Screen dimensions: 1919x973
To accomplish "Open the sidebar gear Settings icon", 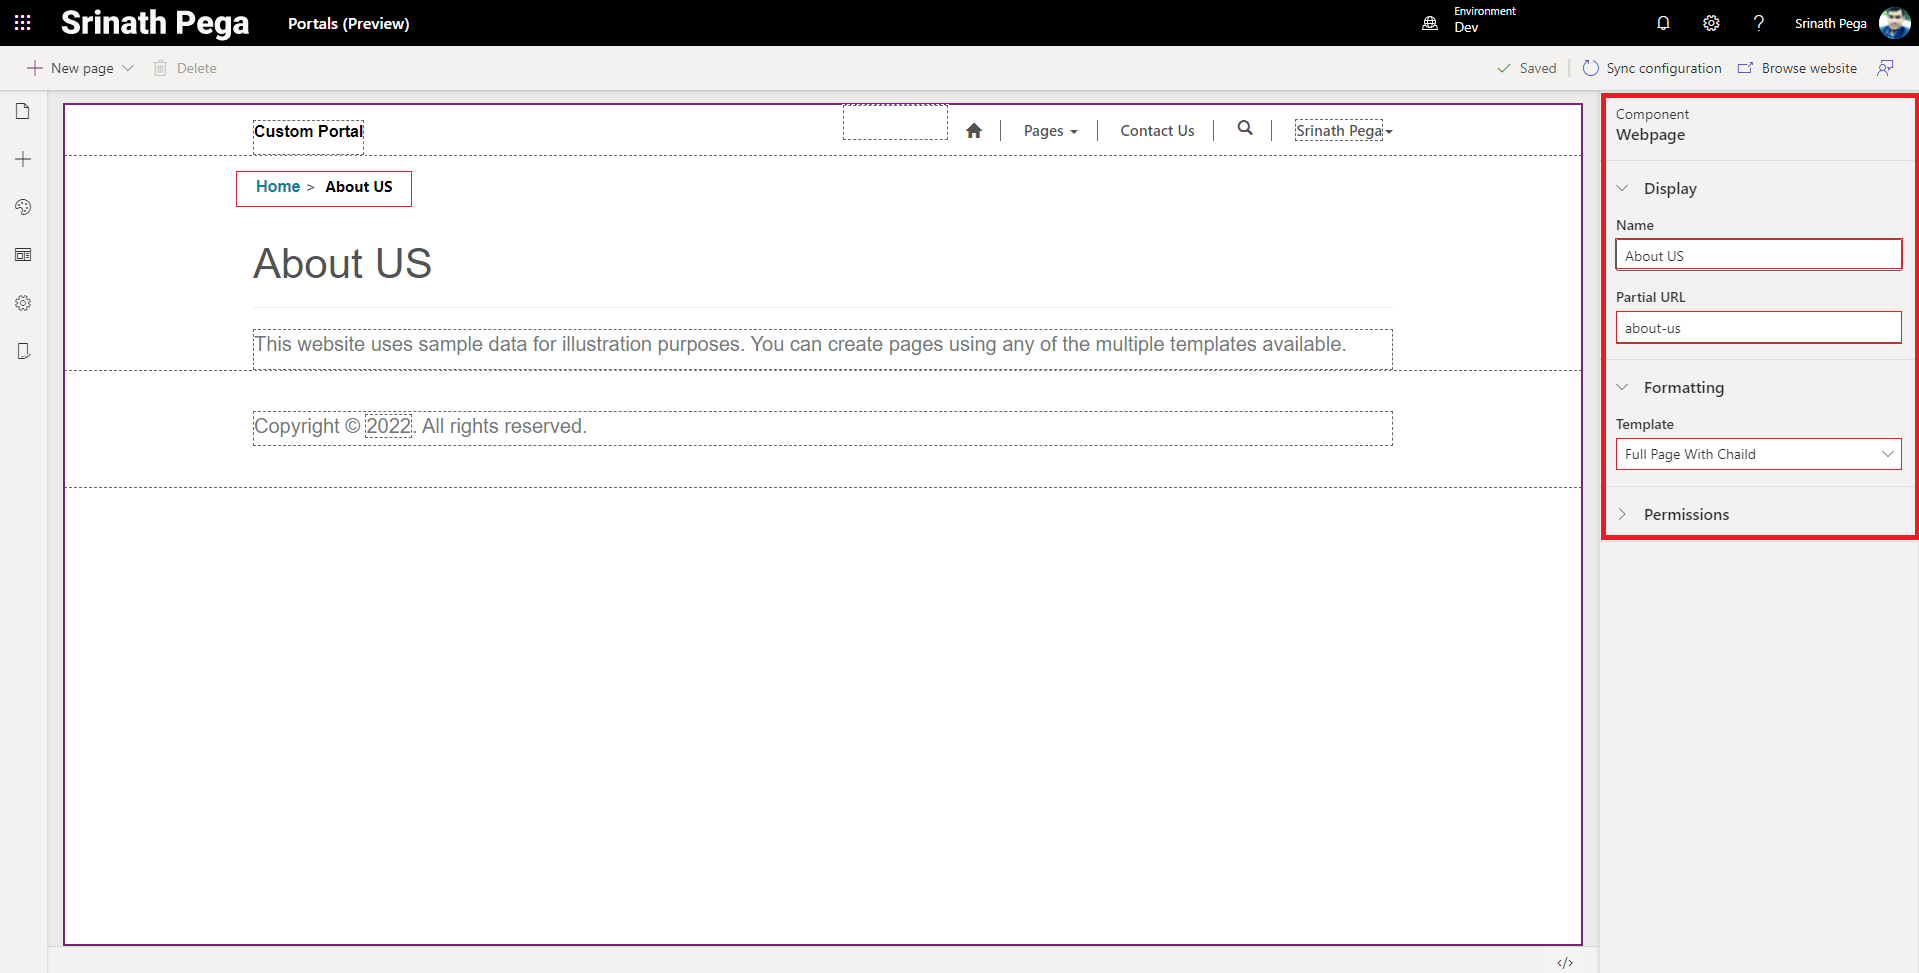I will (x=23, y=303).
